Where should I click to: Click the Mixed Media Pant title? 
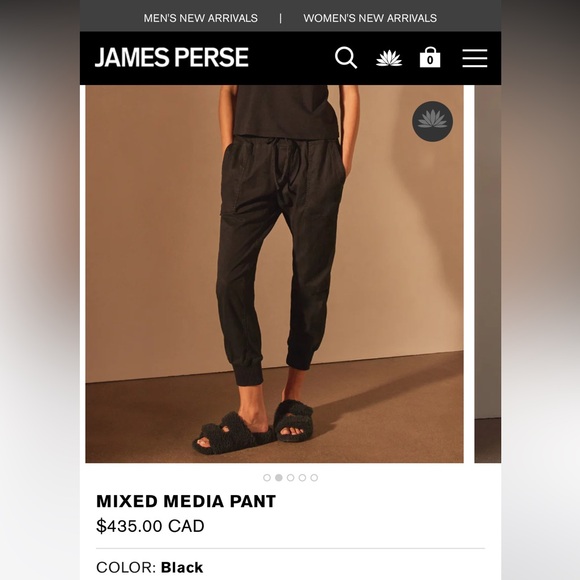186,501
